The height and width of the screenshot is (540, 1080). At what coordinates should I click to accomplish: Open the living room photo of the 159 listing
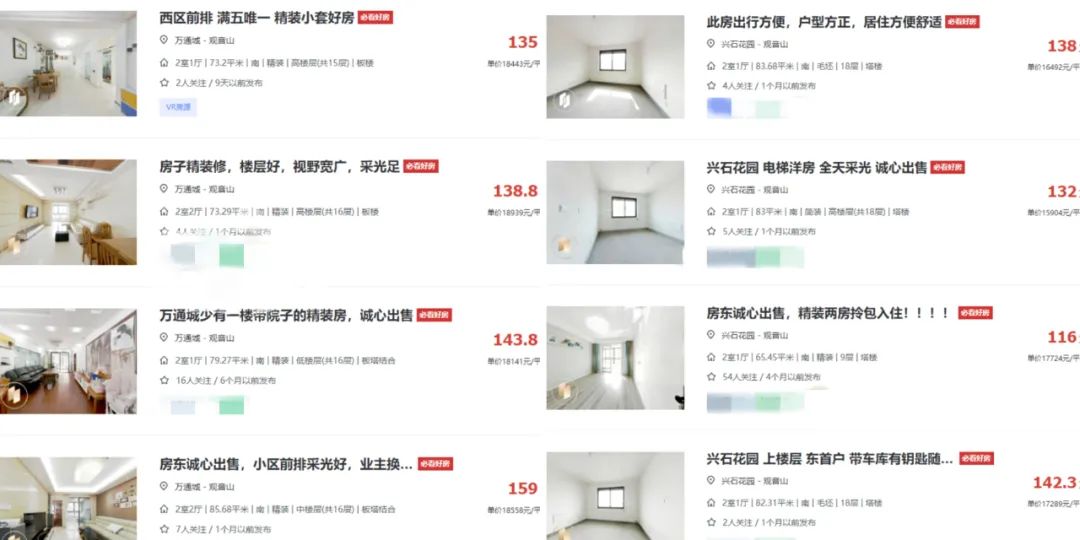click(68, 498)
